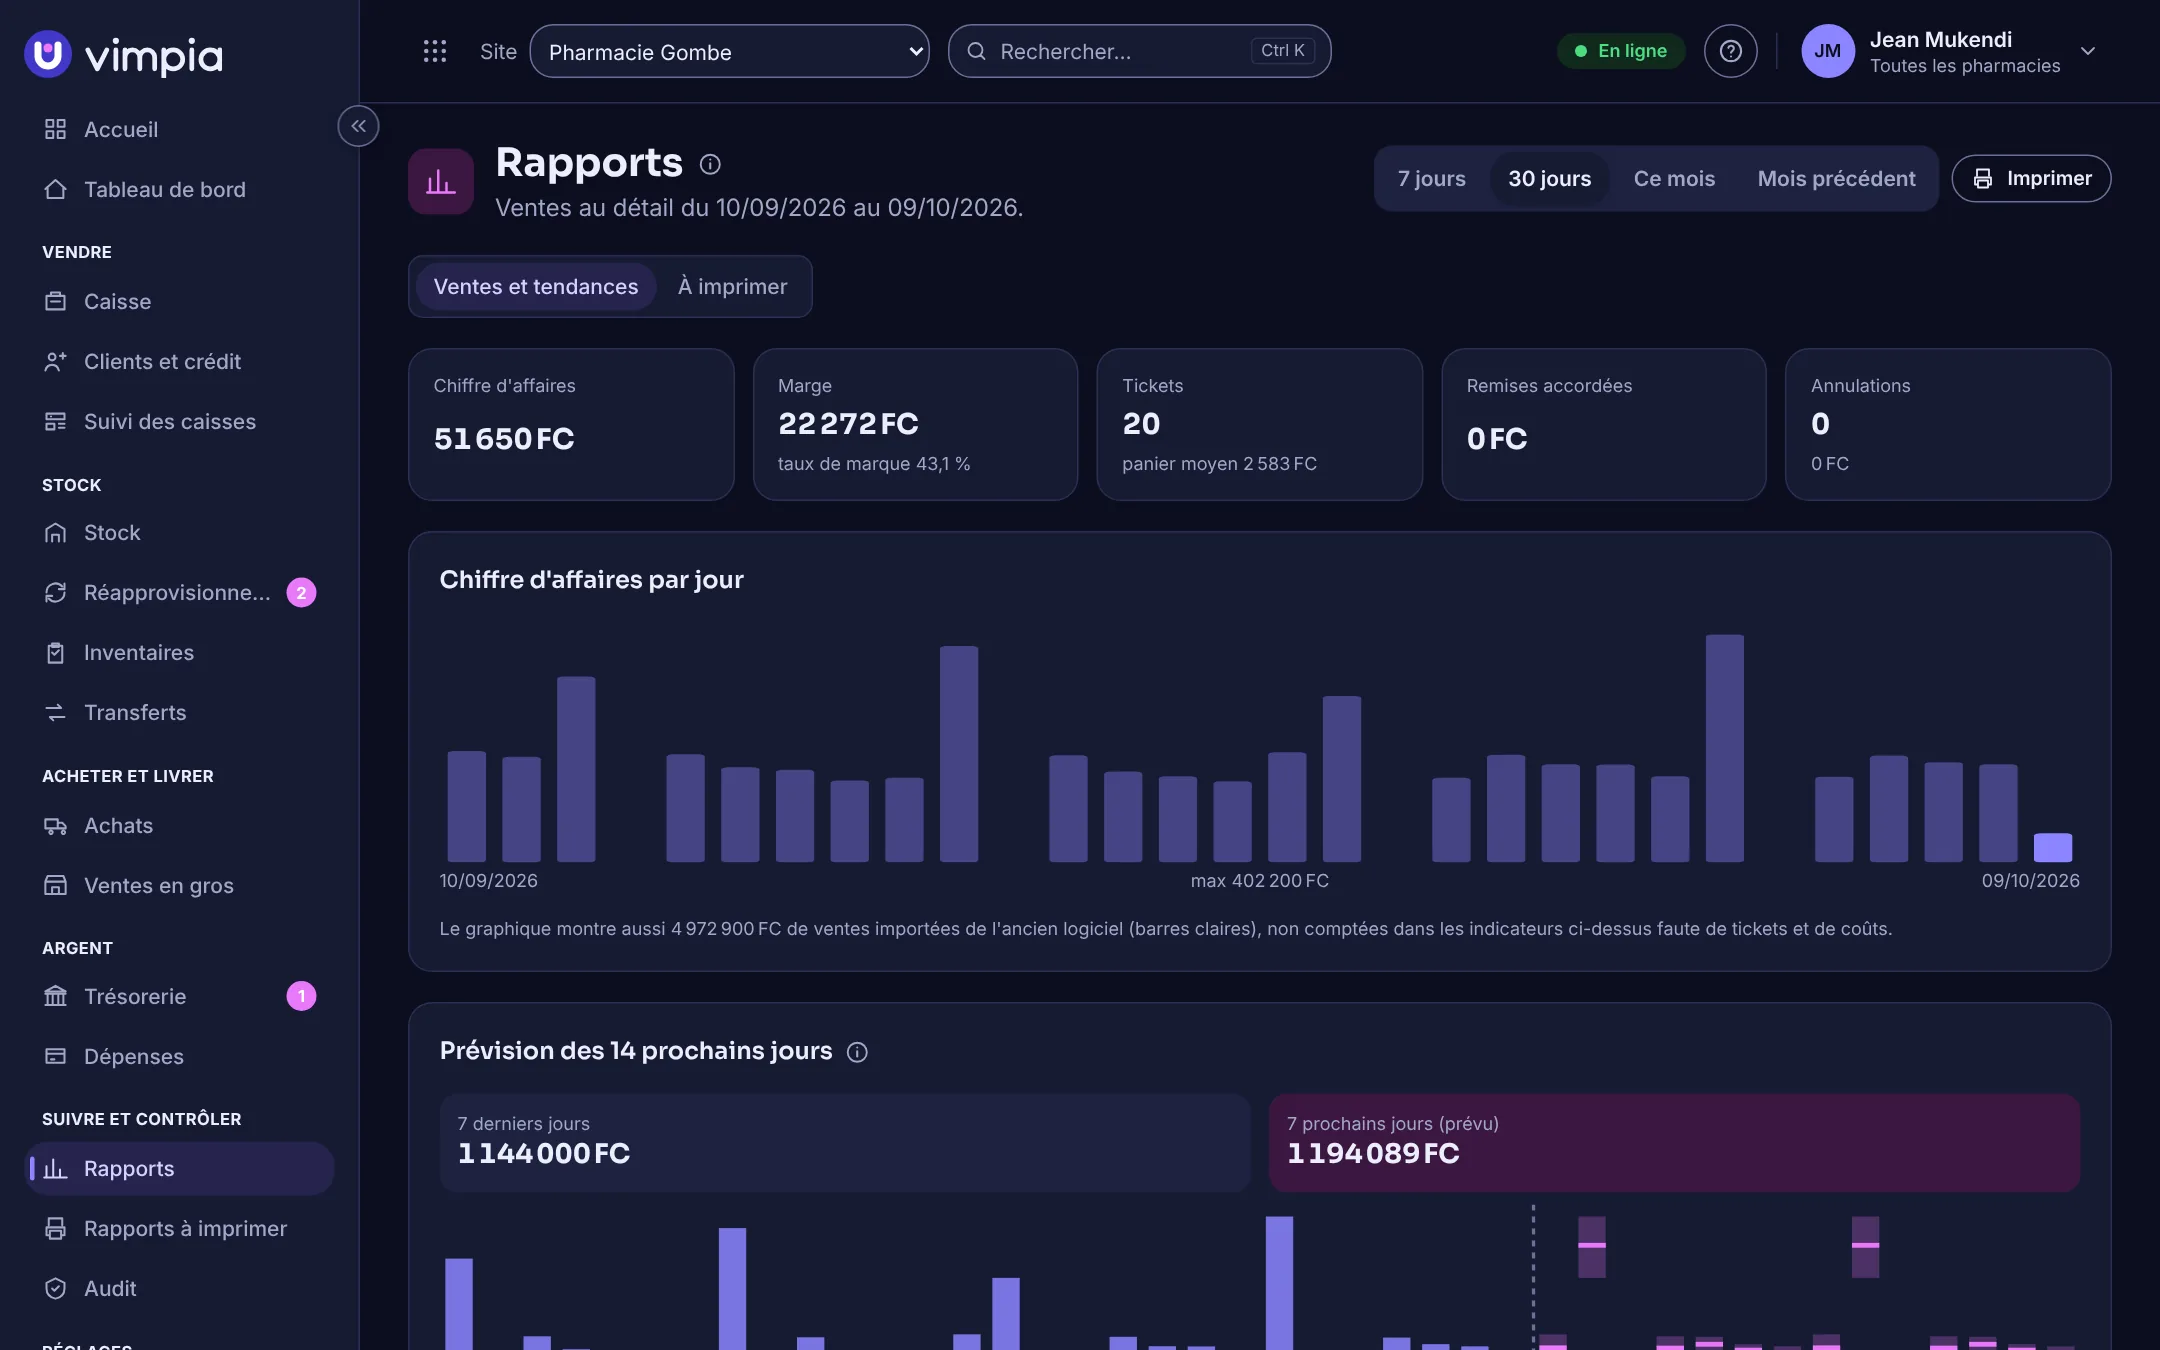Image resolution: width=2160 pixels, height=1350 pixels.
Task: Click the Marge 22 272 FC card
Action: point(915,424)
